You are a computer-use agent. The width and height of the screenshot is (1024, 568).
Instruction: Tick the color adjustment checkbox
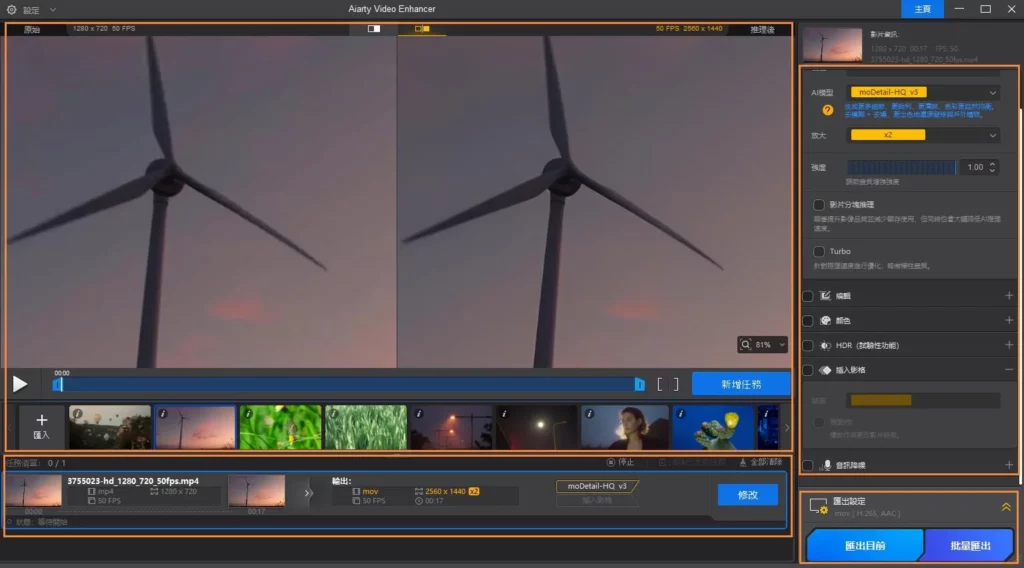808,321
